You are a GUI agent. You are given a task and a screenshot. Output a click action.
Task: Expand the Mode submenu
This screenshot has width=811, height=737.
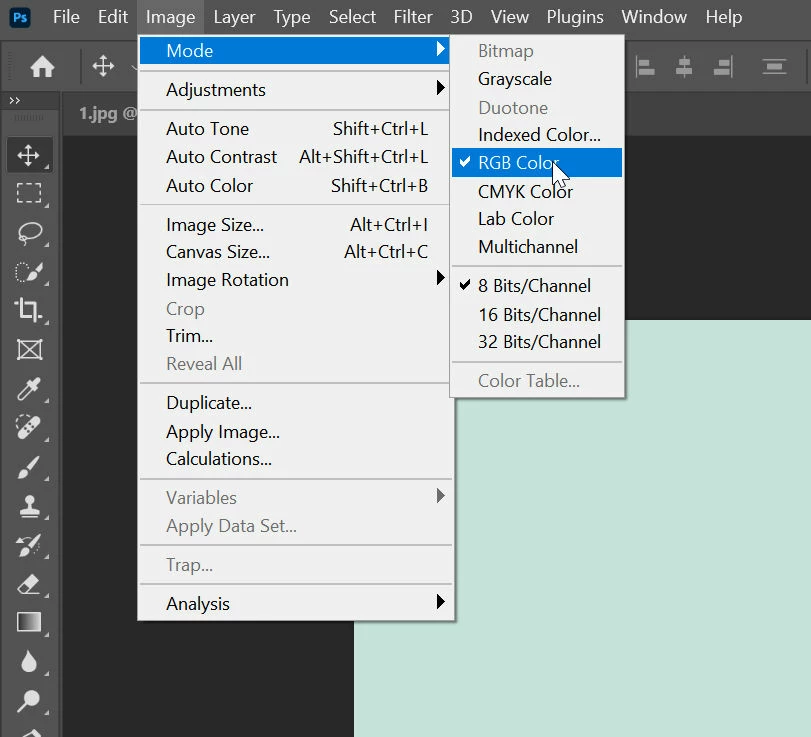[294, 50]
